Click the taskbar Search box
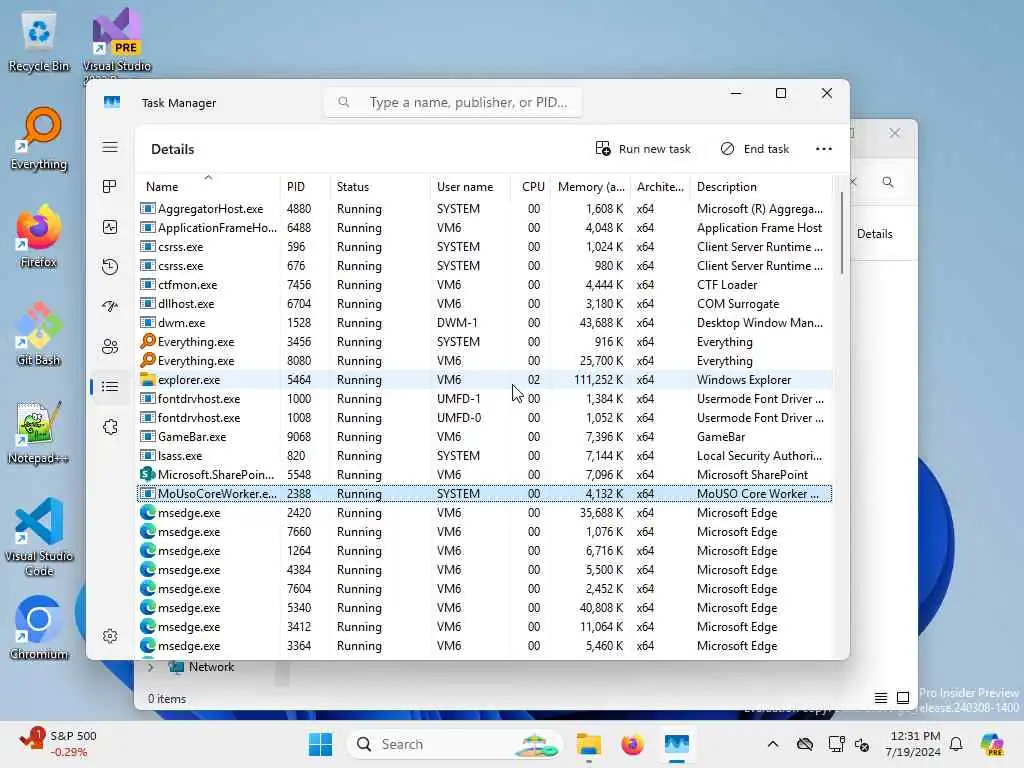This screenshot has height=768, width=1024. click(x=455, y=744)
